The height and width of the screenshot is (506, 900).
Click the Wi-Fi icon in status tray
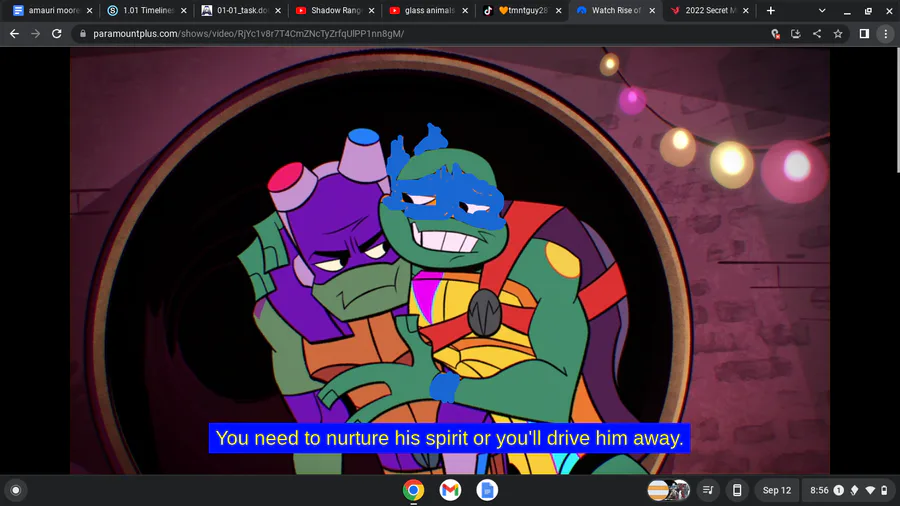870,490
